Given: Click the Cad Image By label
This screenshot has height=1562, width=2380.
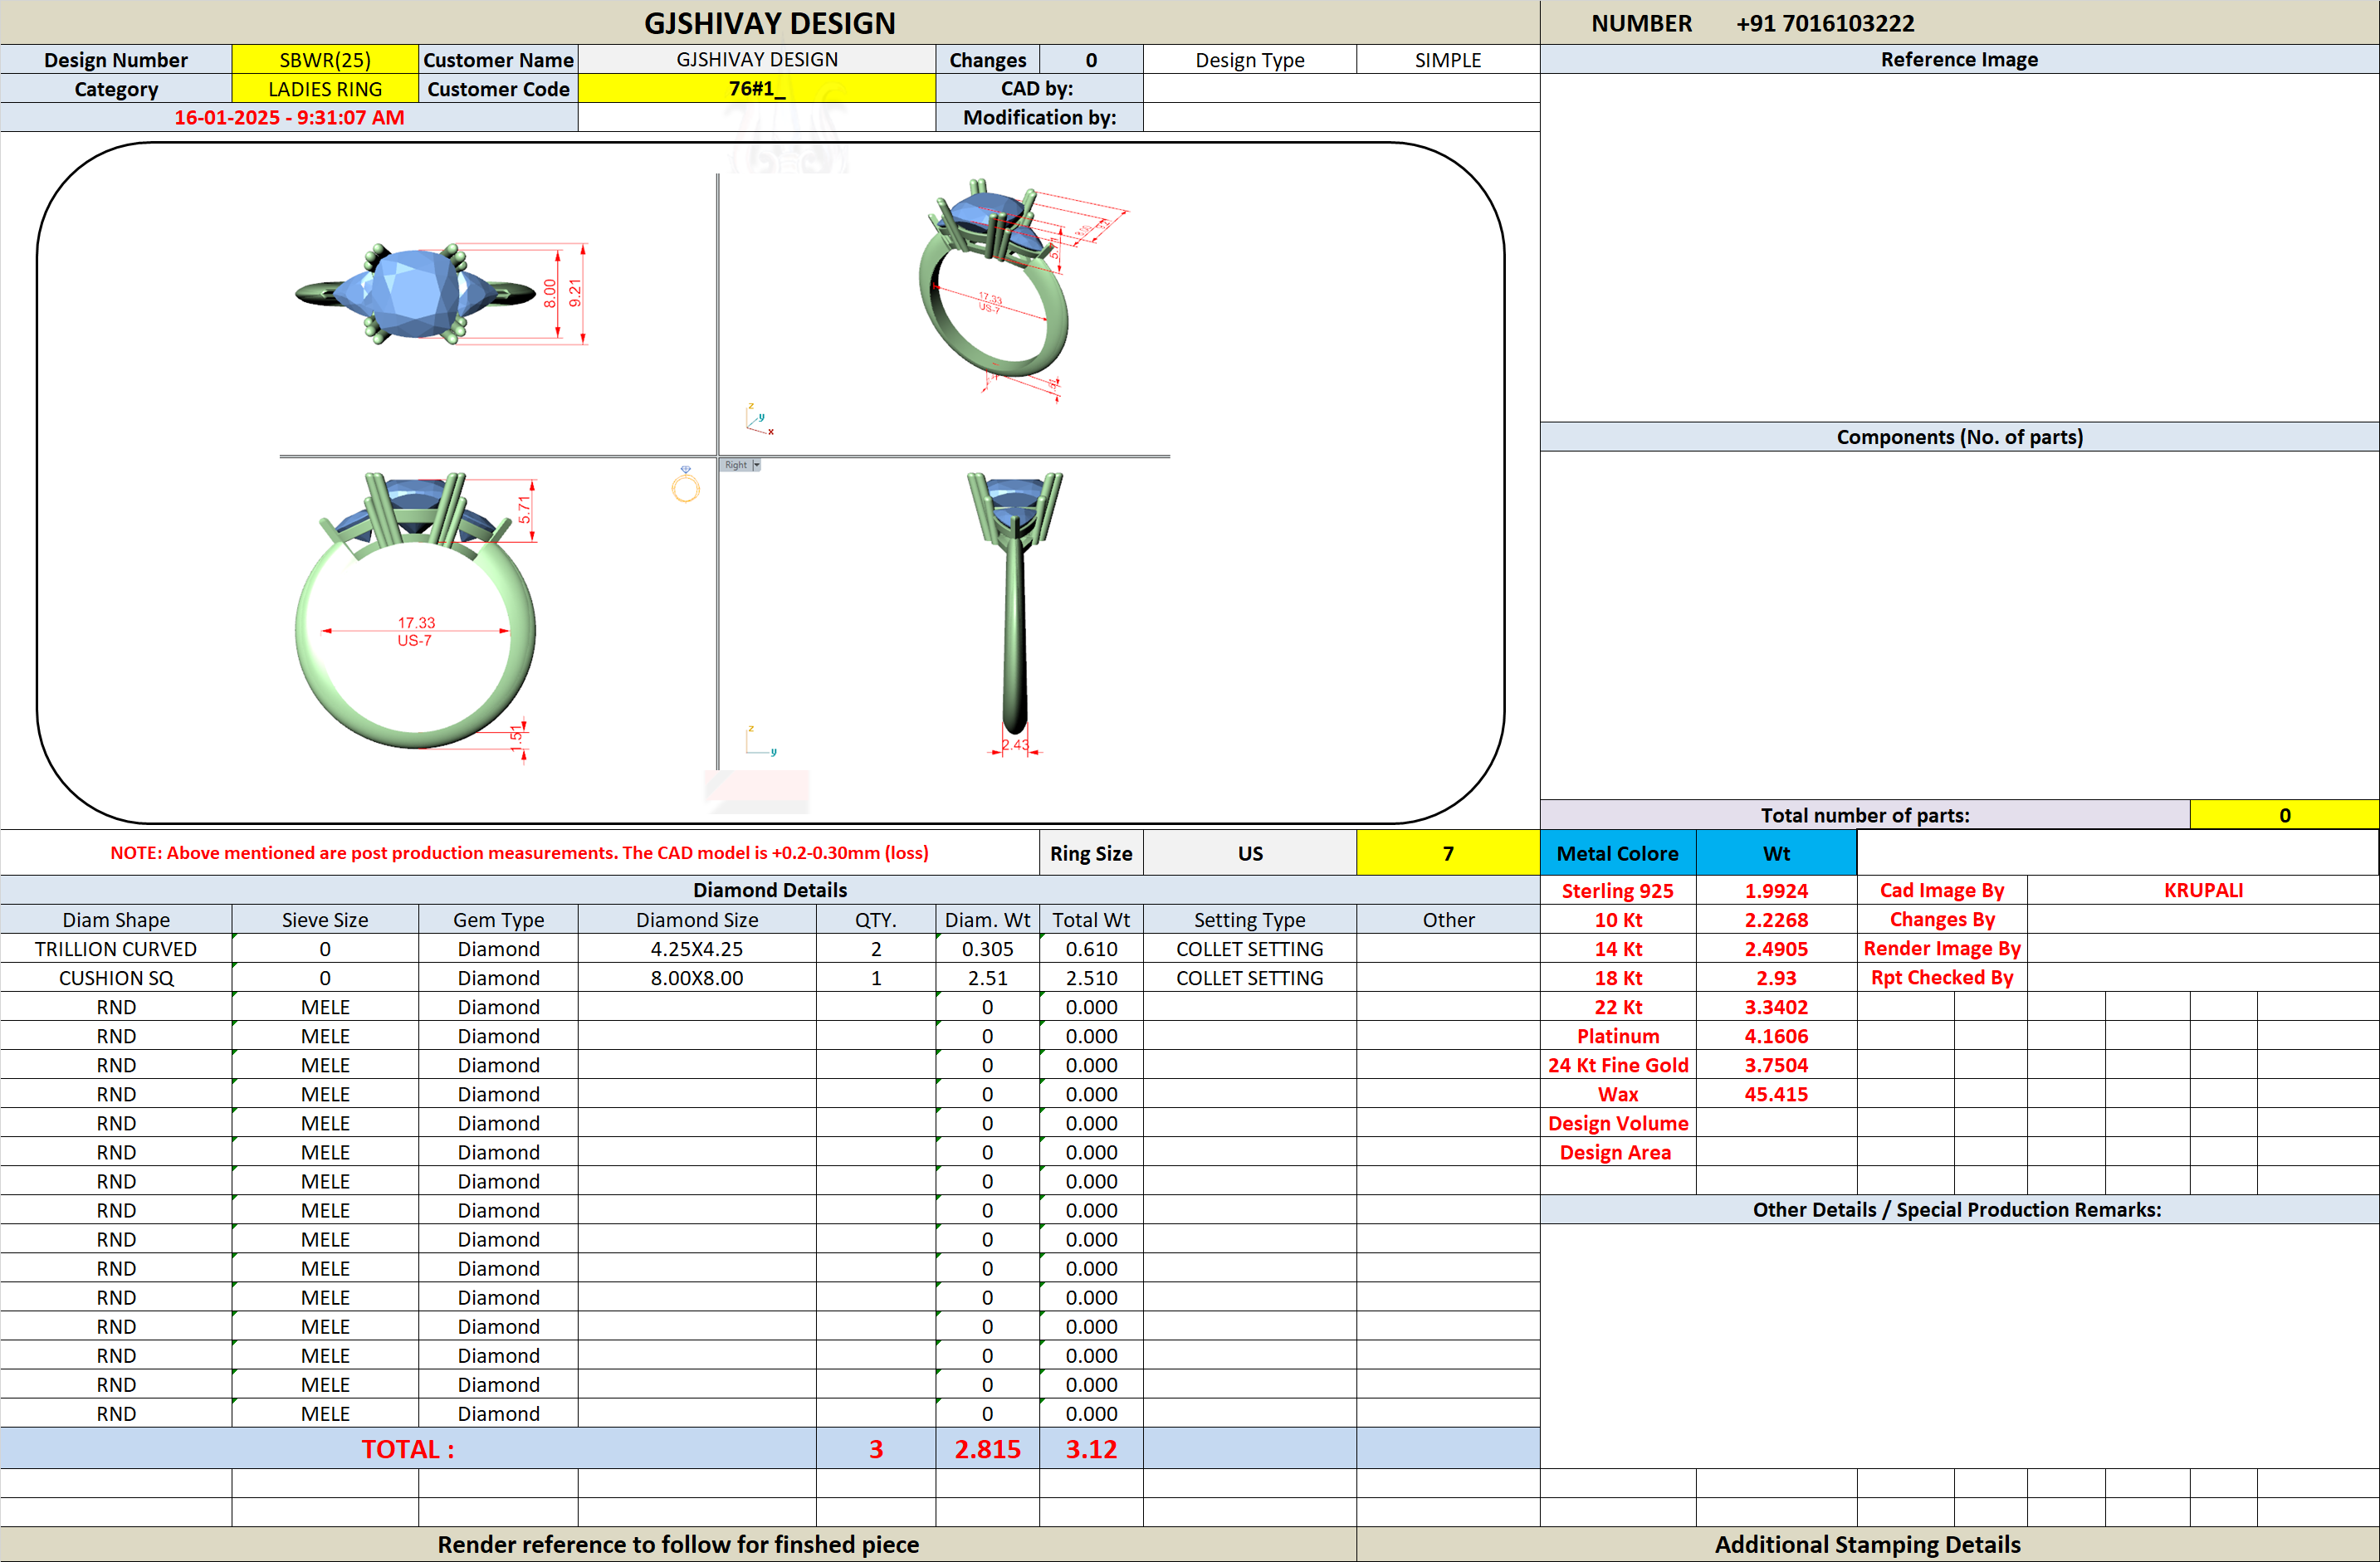Looking at the screenshot, I should (1941, 890).
